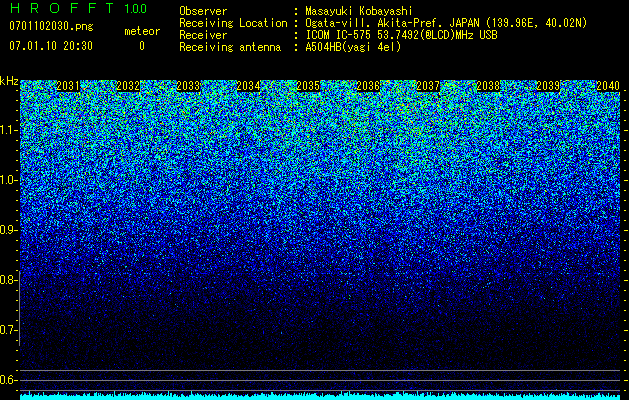Click the cyan signal level strip
Image resolution: width=629 pixels, height=400 pixels.
pyautogui.click(x=320, y=396)
